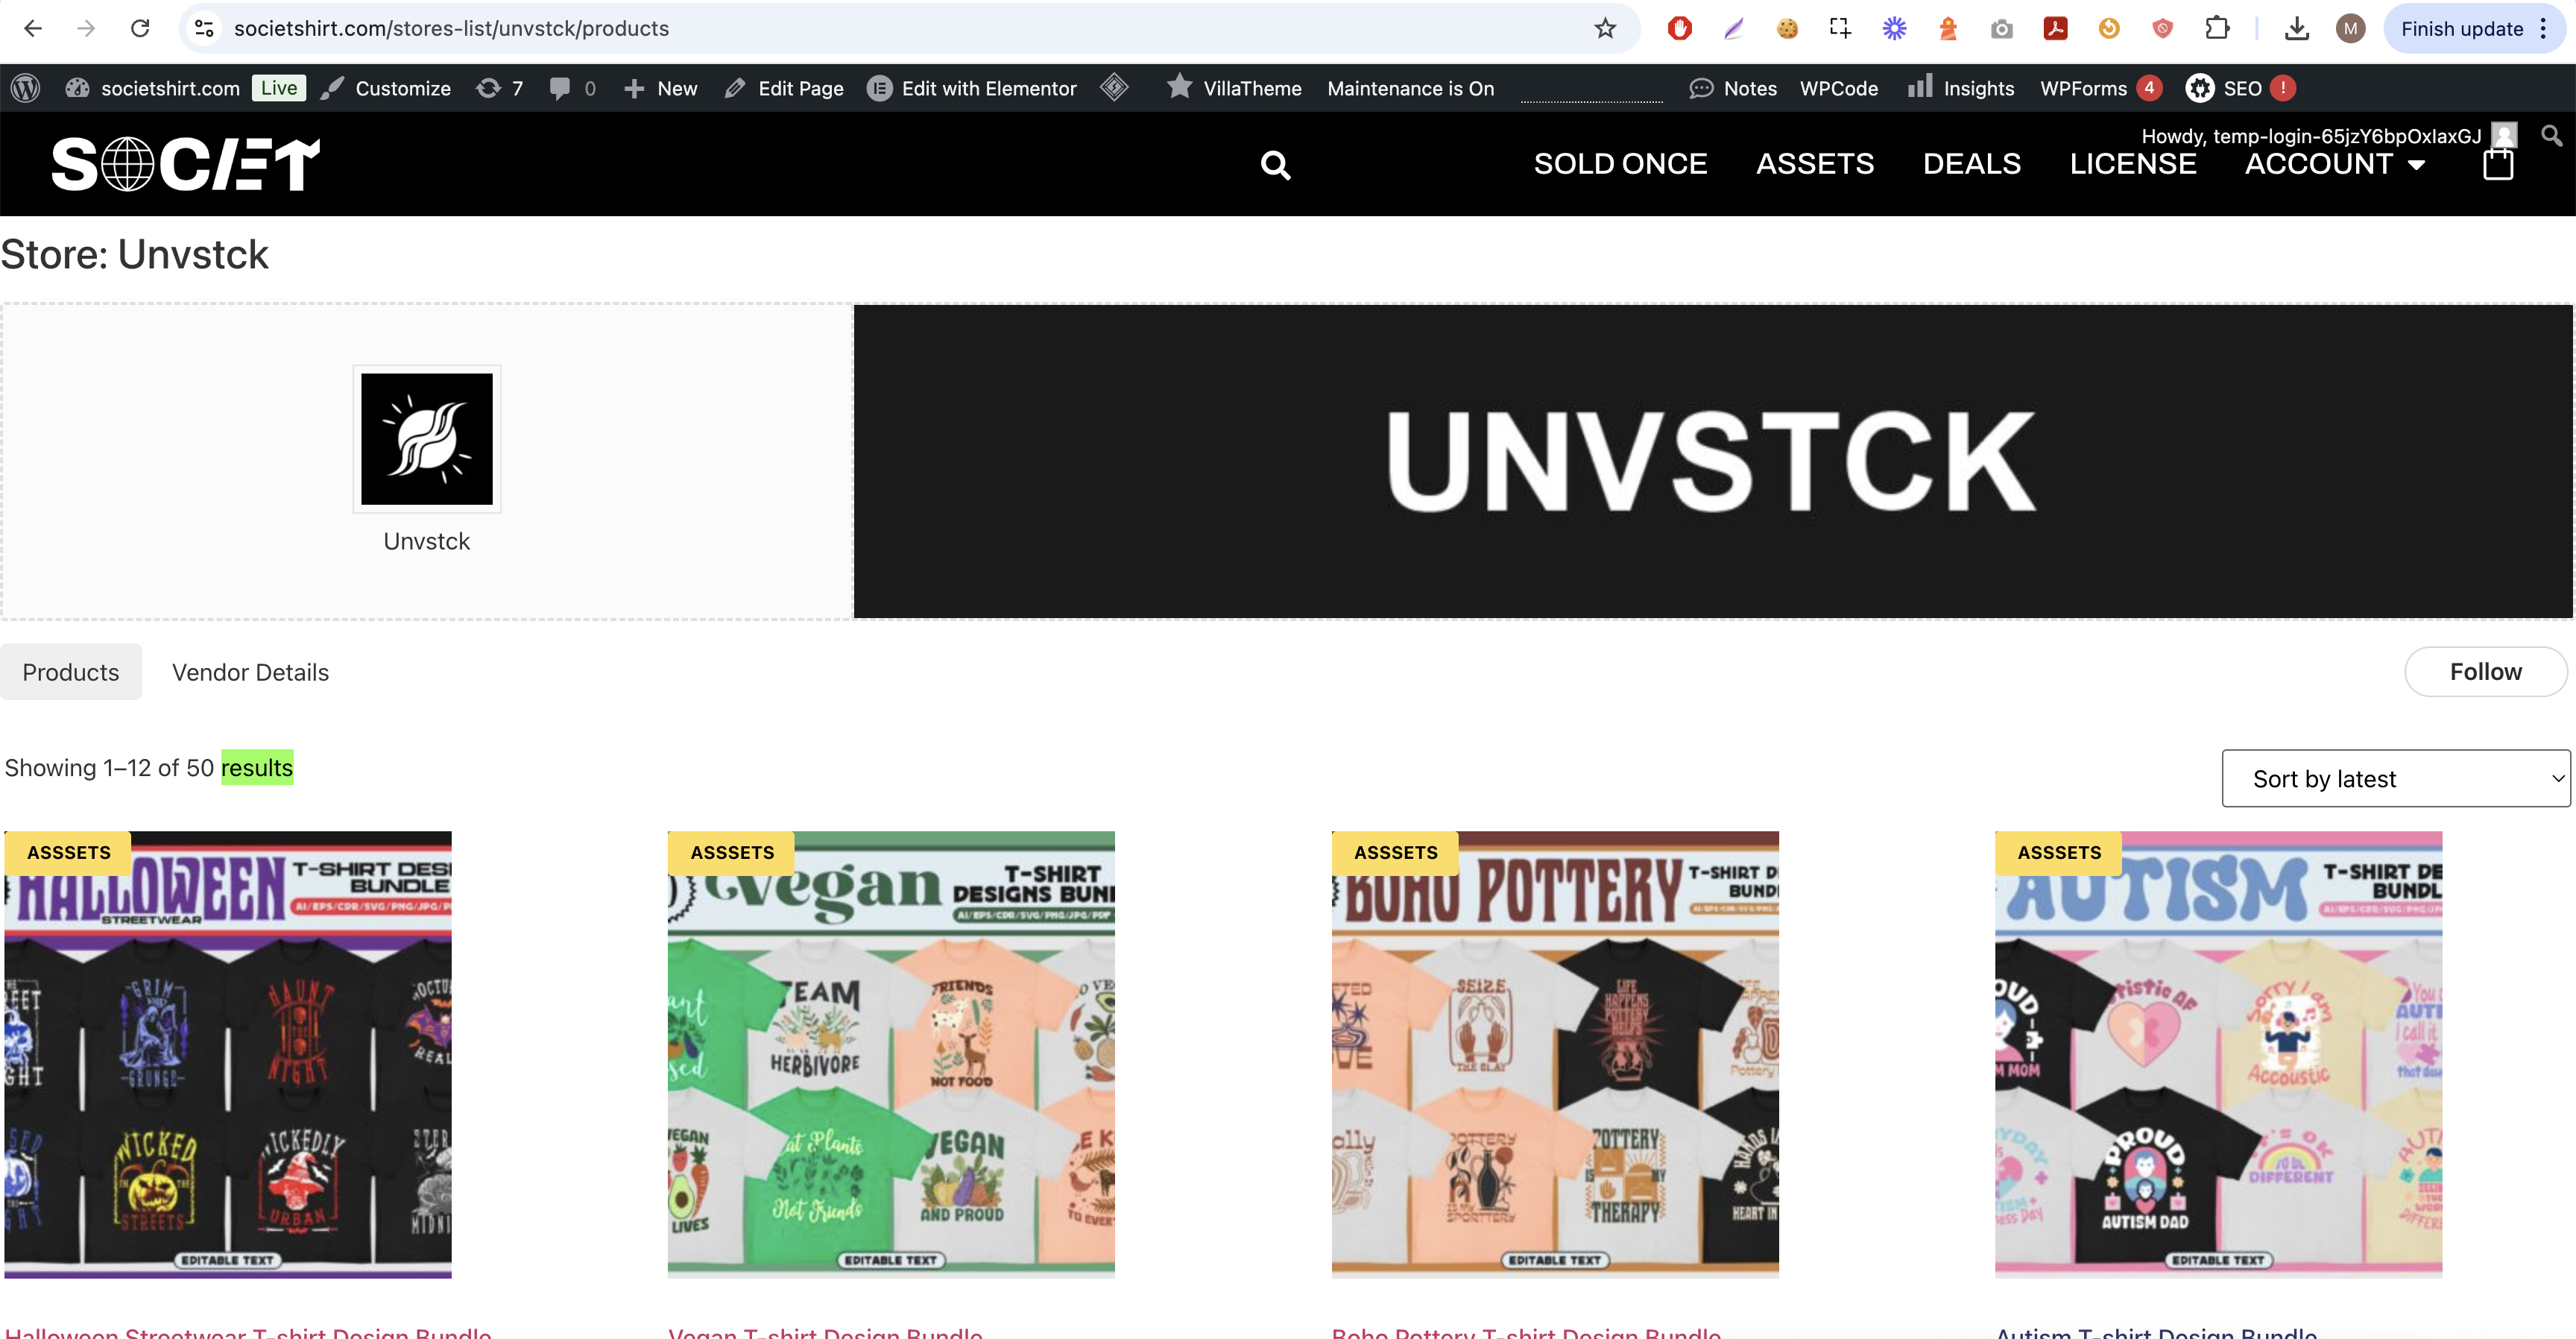Open societshirt.com site menu in admin bar
This screenshot has width=2576, height=1339.
click(153, 88)
